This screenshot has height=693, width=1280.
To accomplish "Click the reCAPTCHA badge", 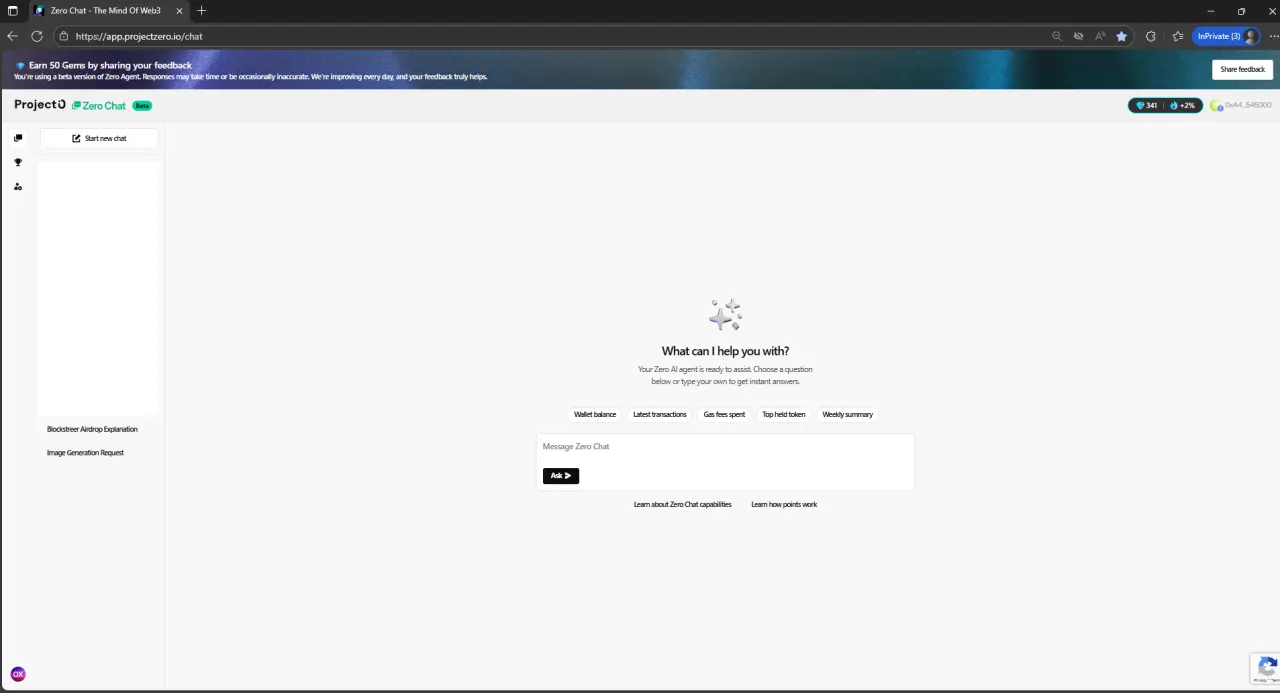I will [1265, 668].
